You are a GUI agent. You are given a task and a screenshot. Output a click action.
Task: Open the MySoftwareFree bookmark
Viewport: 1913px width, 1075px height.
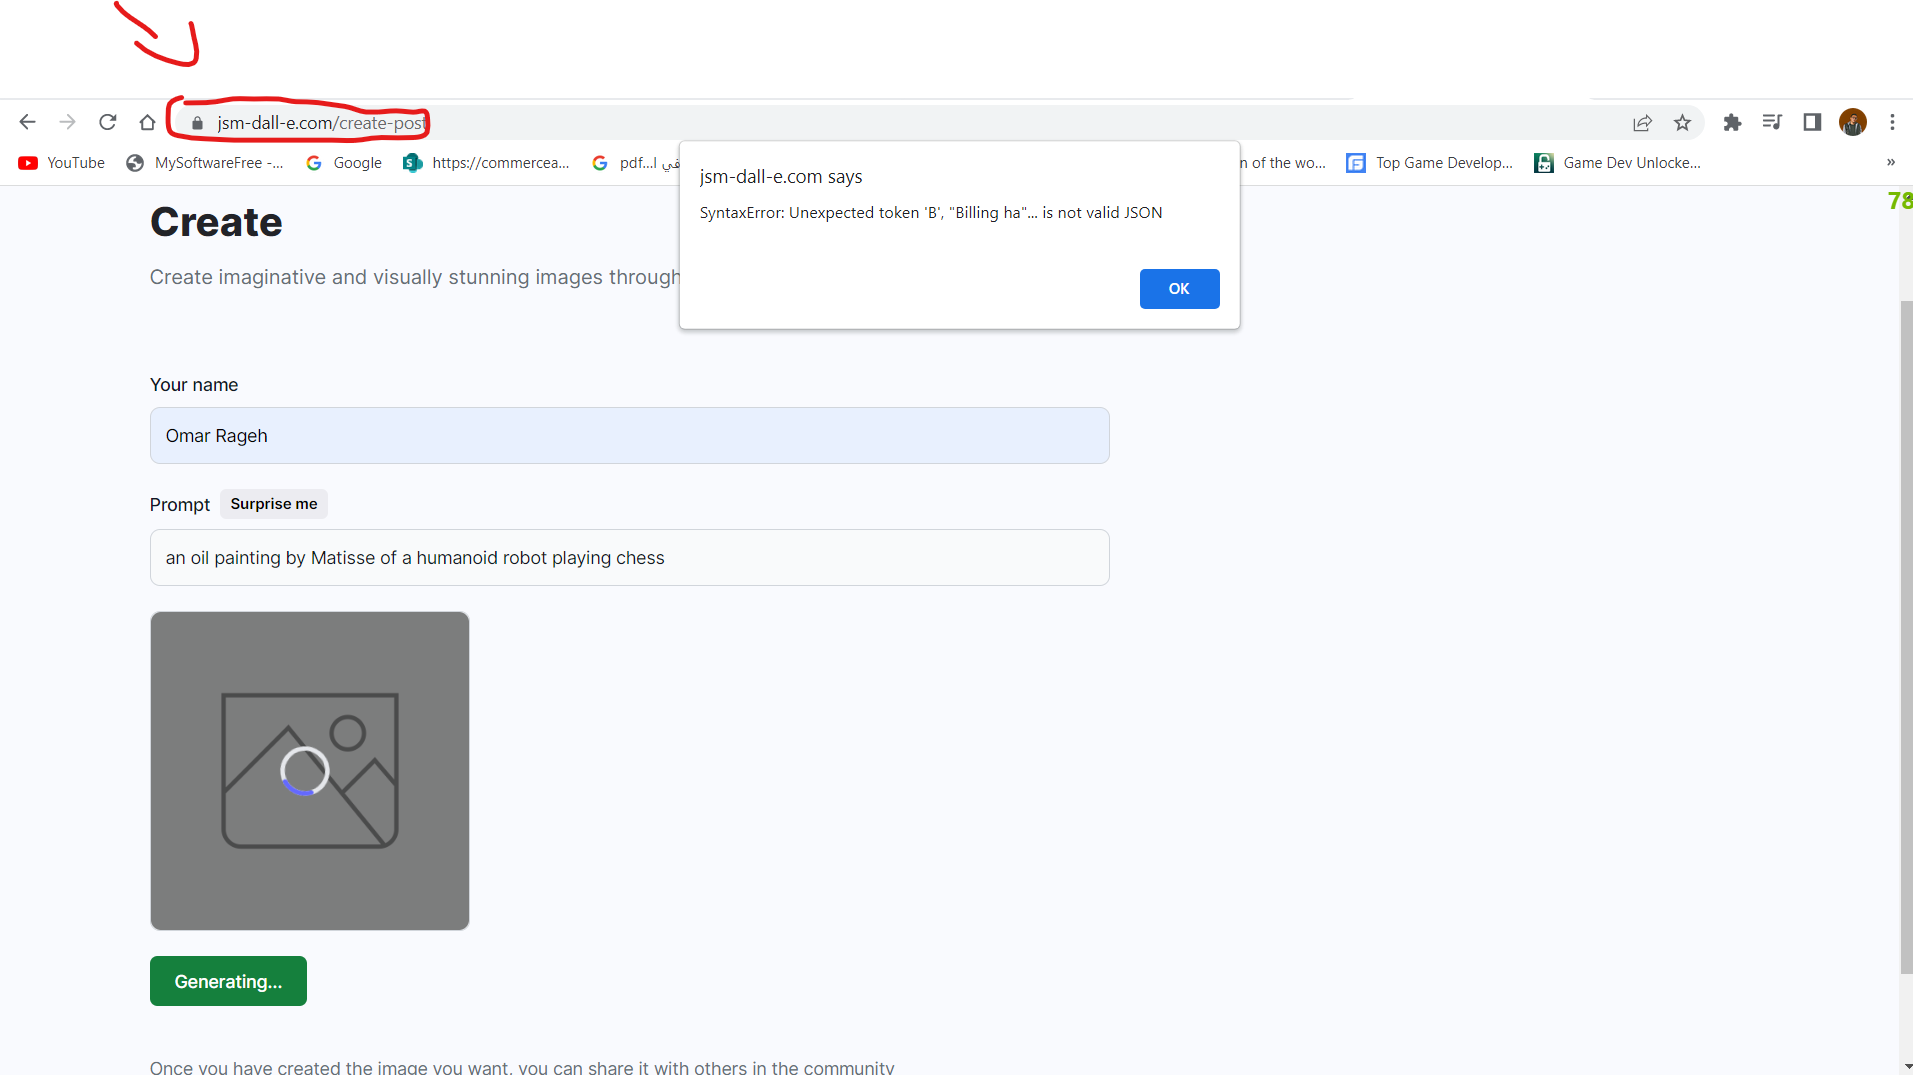205,163
